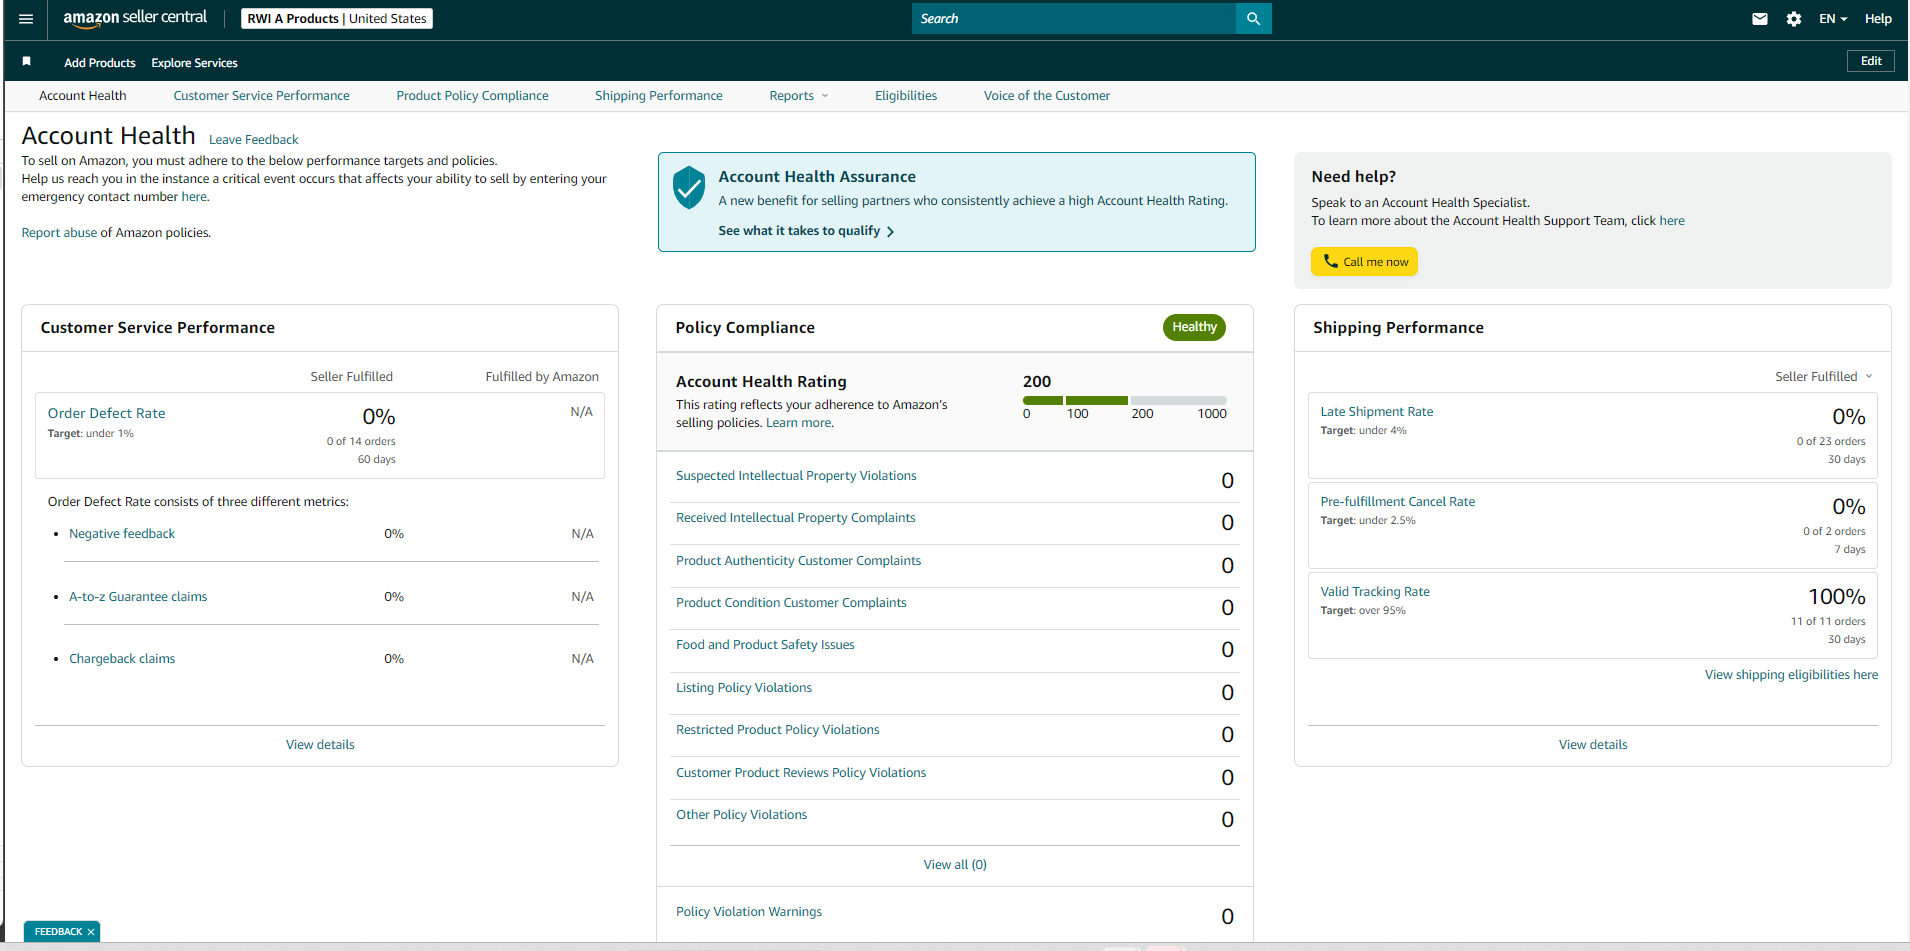
Task: Open Negative feedback details
Action: pyautogui.click(x=122, y=534)
